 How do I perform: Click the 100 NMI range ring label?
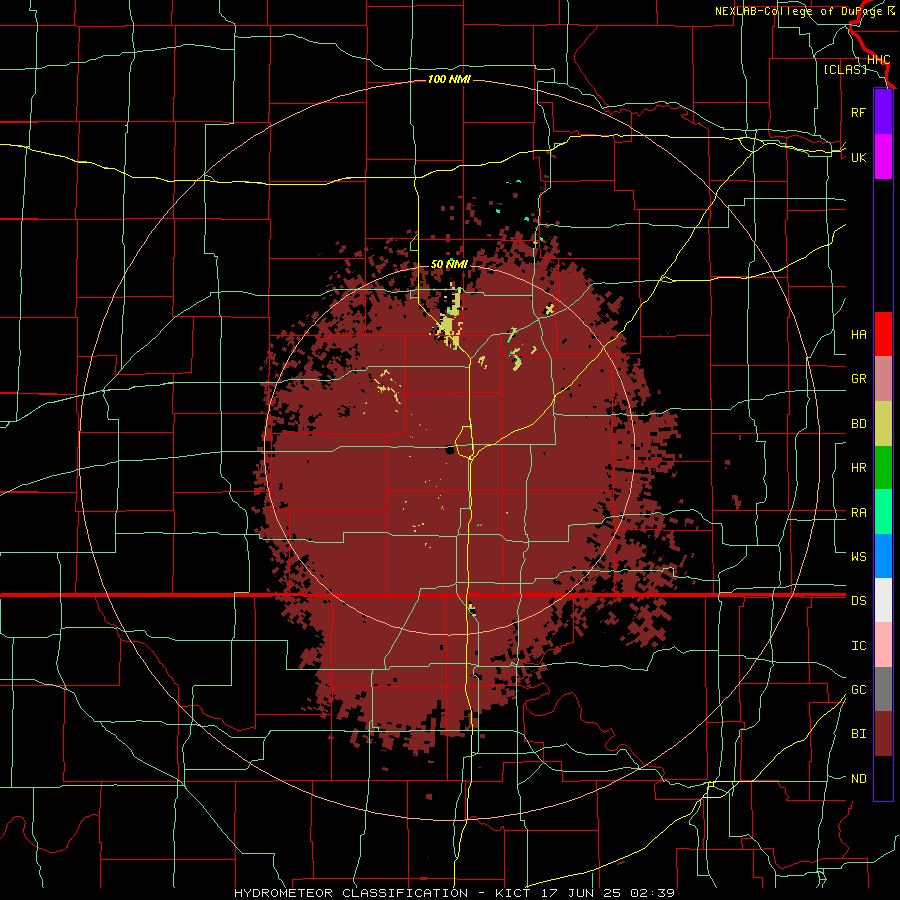tap(449, 79)
